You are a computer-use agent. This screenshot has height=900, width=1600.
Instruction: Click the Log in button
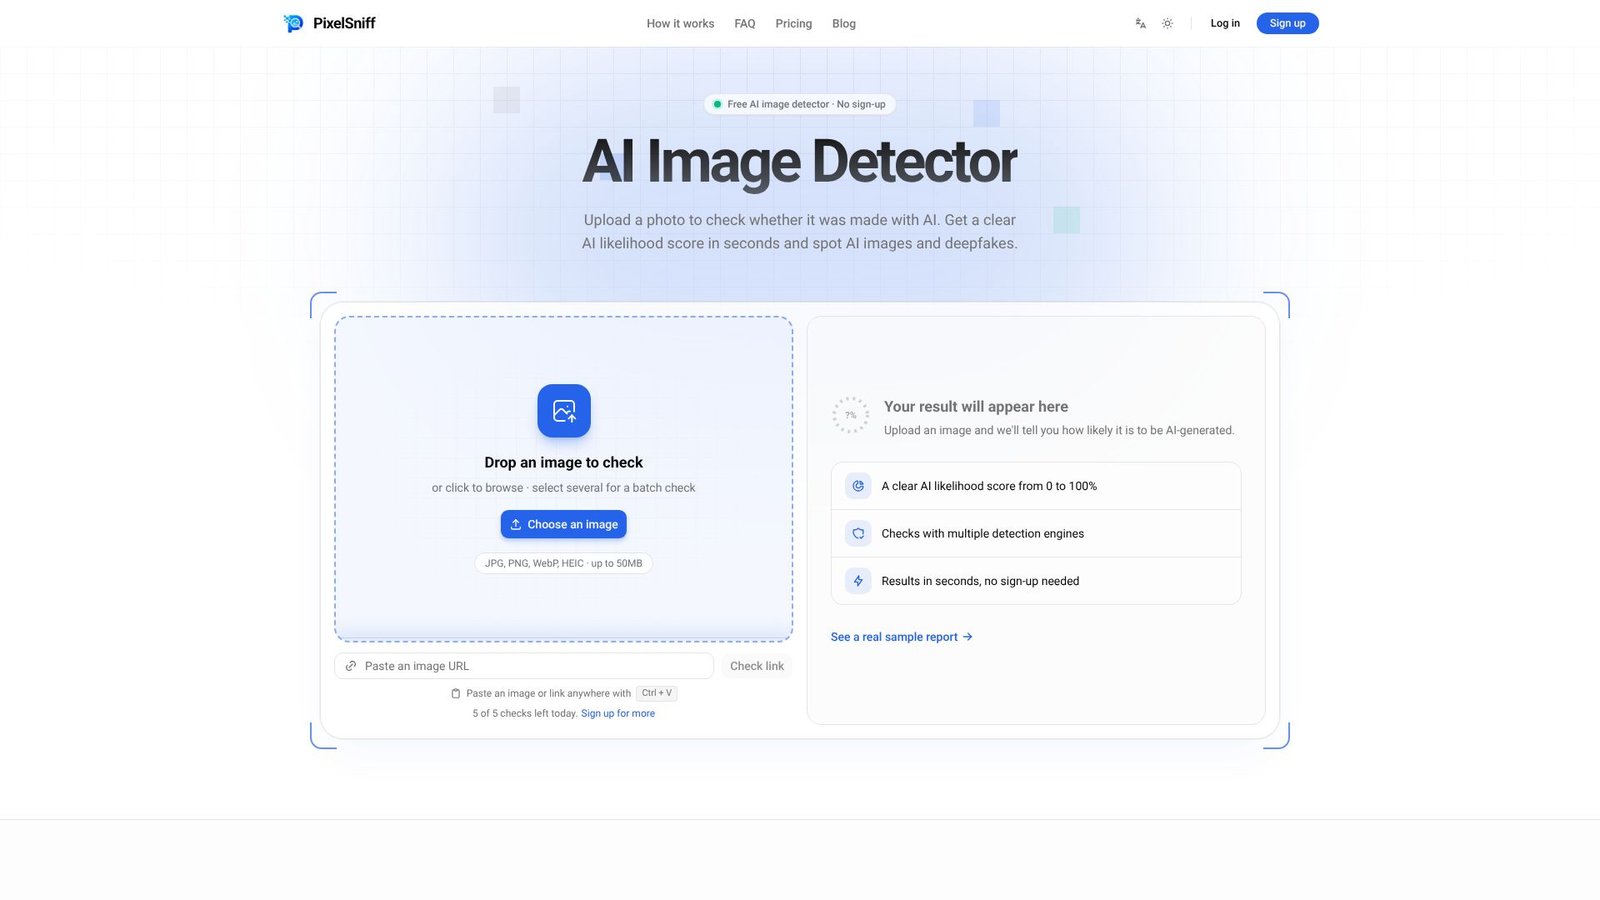tap(1225, 23)
